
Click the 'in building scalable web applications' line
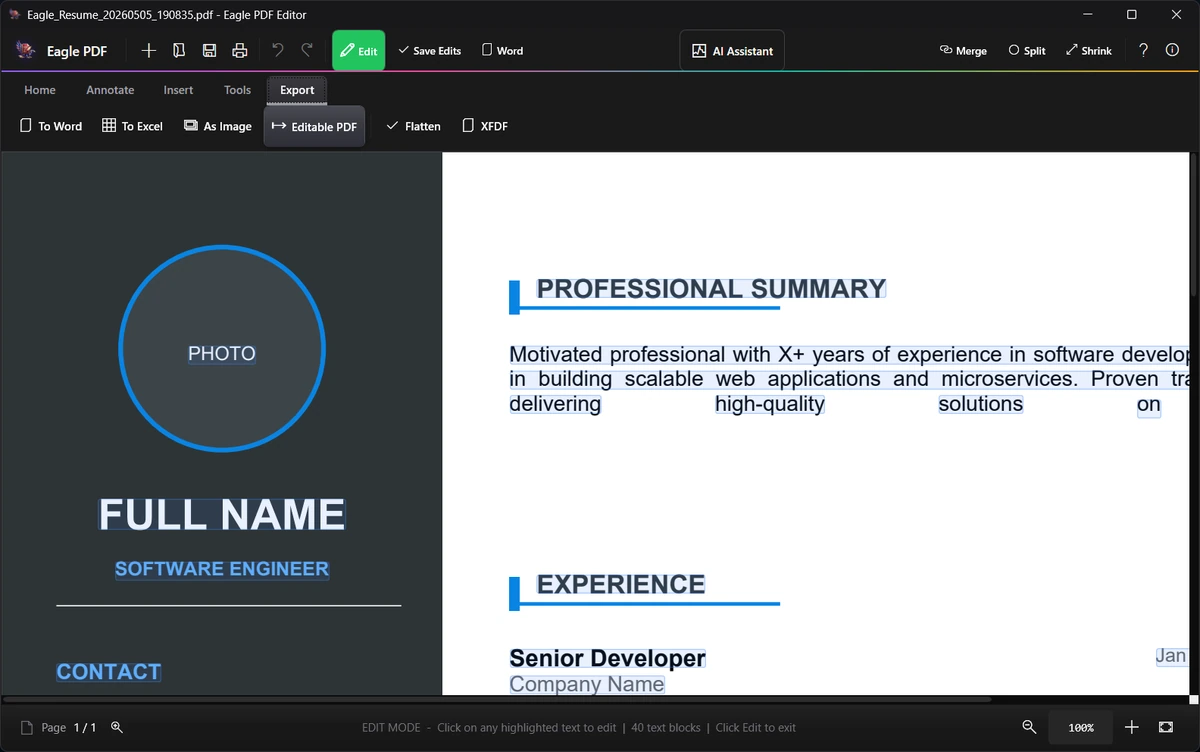[x=849, y=379]
